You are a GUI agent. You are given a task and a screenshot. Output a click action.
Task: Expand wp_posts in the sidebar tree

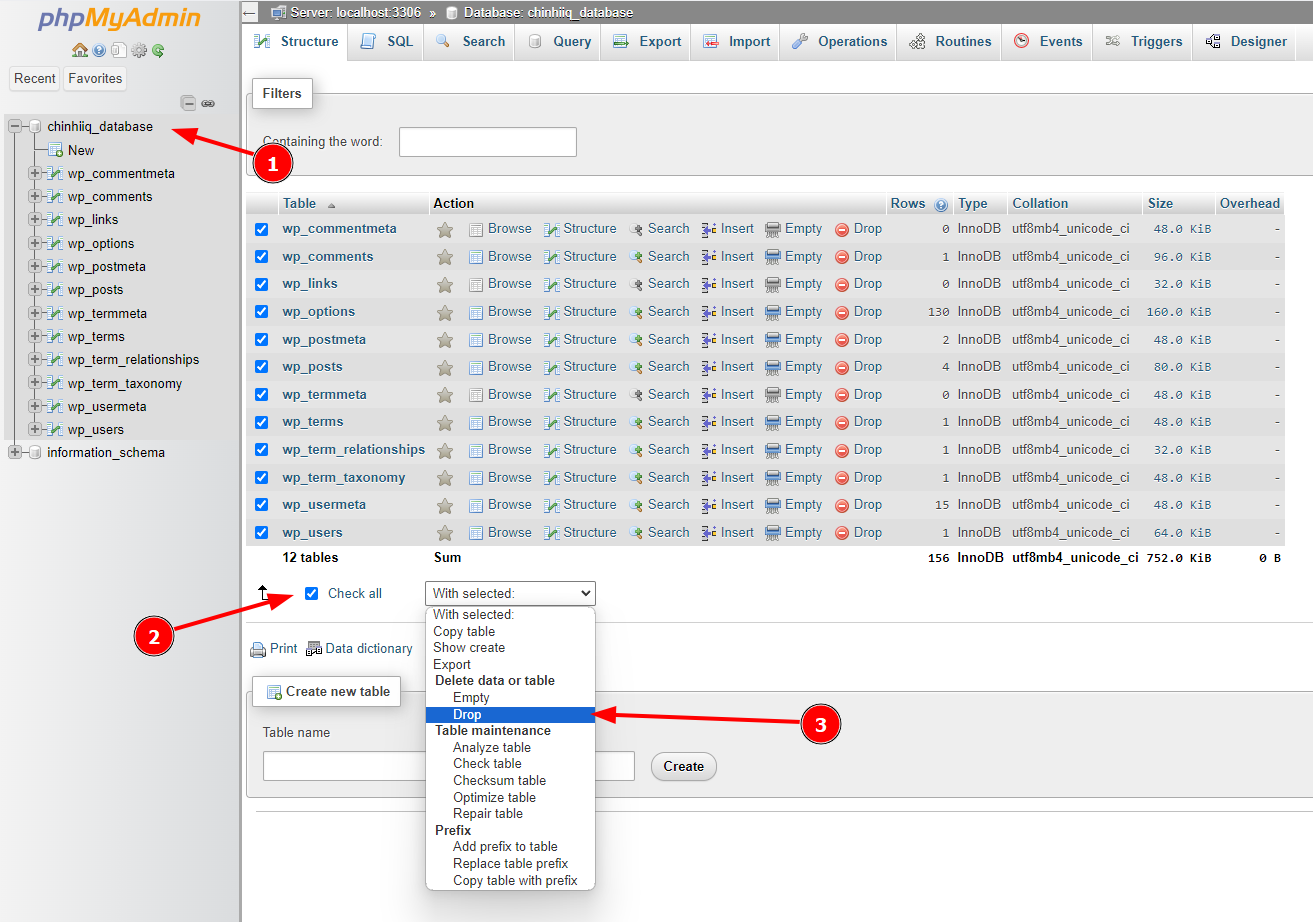pyautogui.click(x=35, y=290)
